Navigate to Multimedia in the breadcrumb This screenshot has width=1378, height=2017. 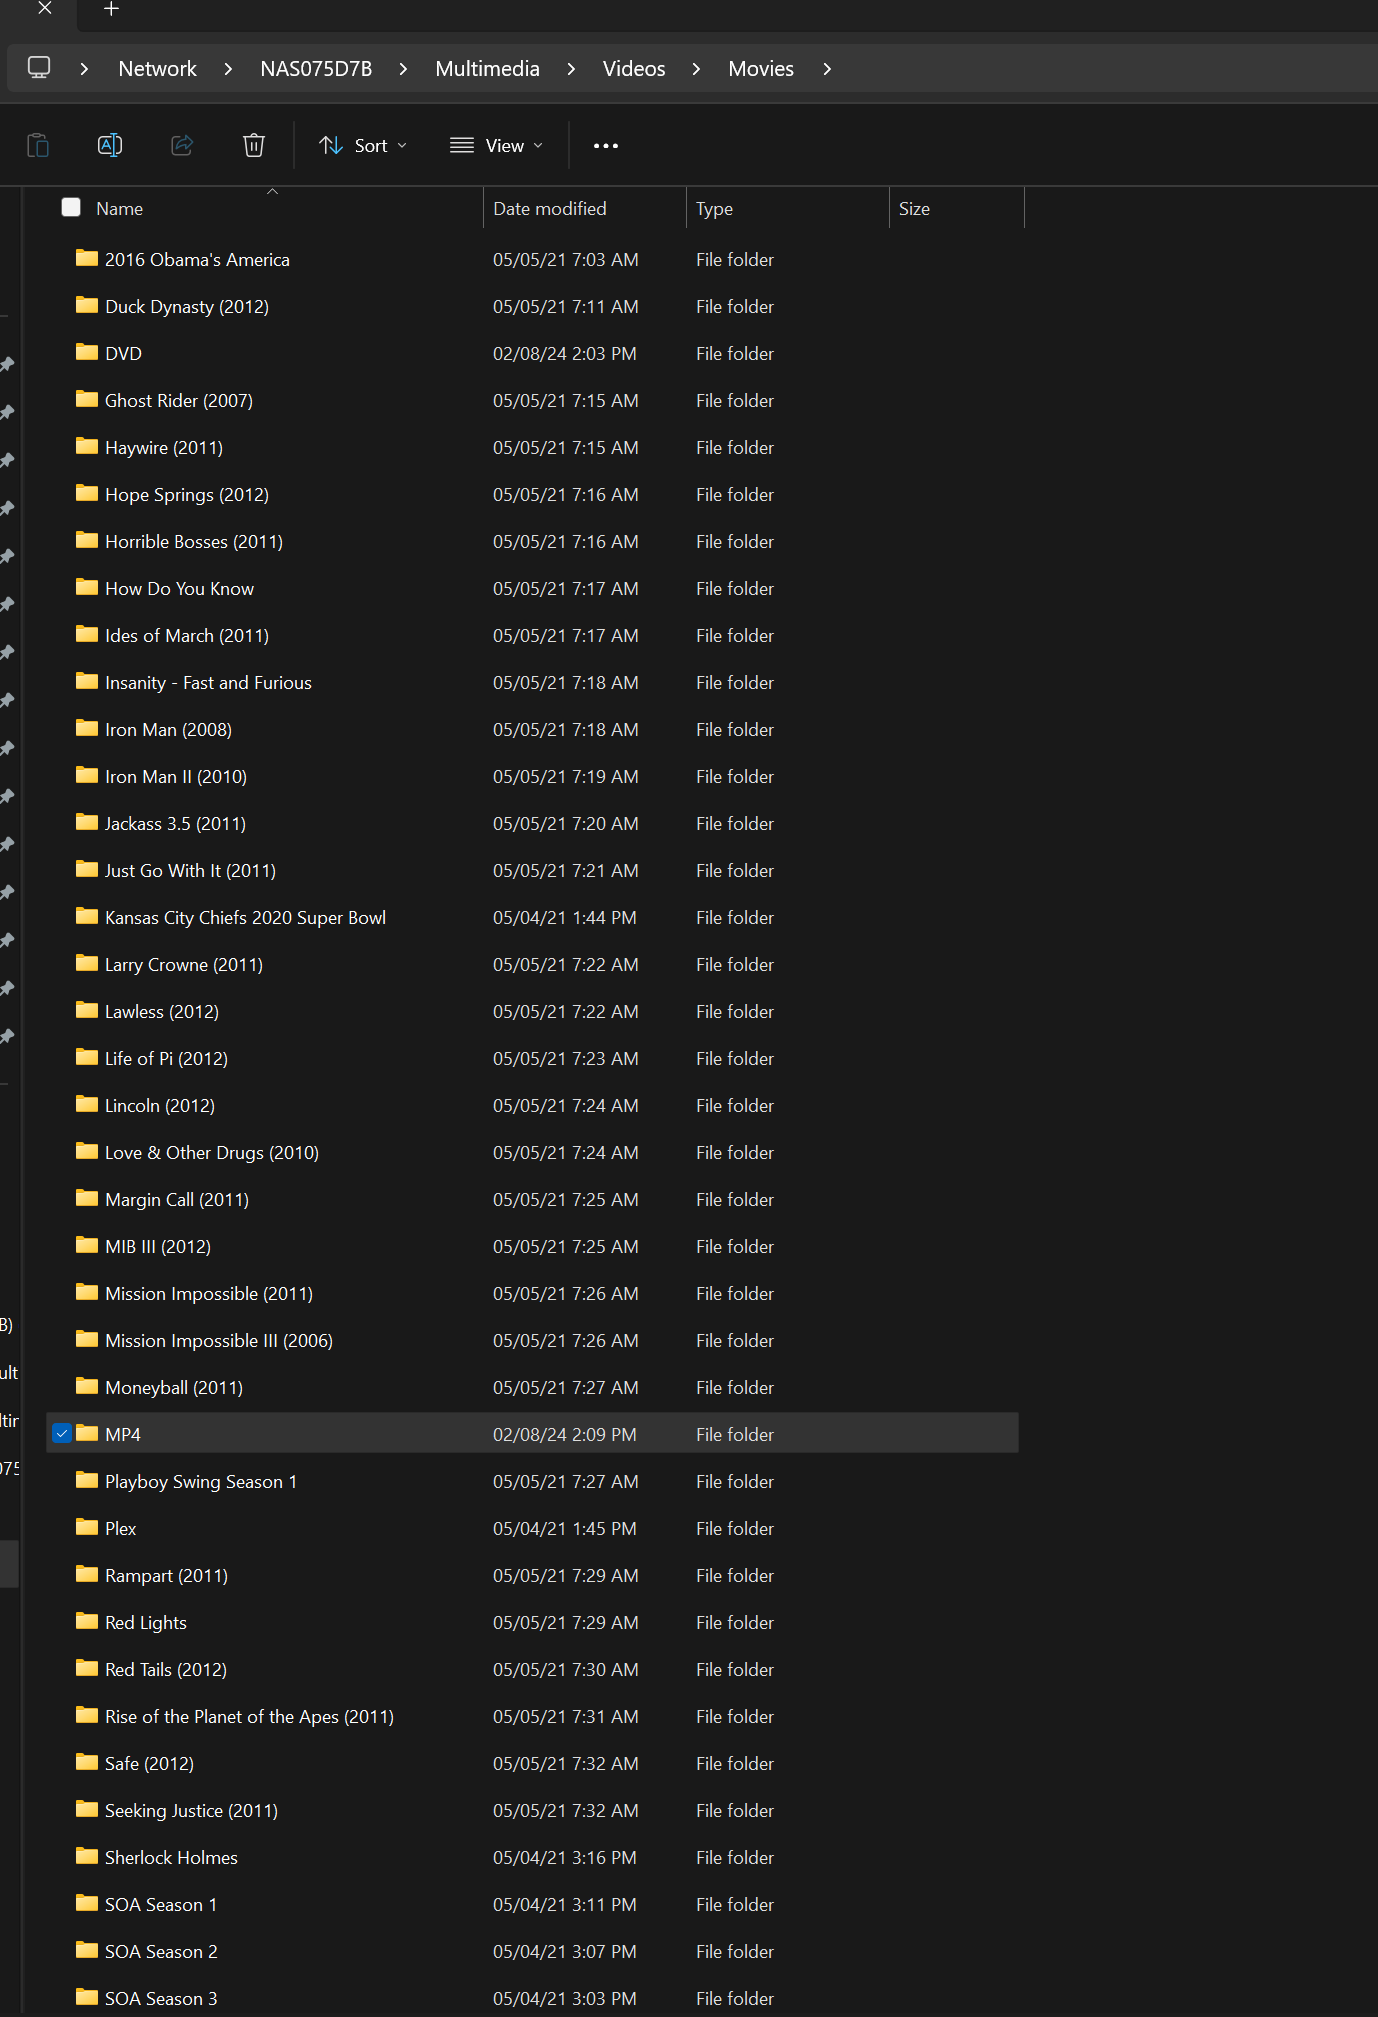point(487,69)
